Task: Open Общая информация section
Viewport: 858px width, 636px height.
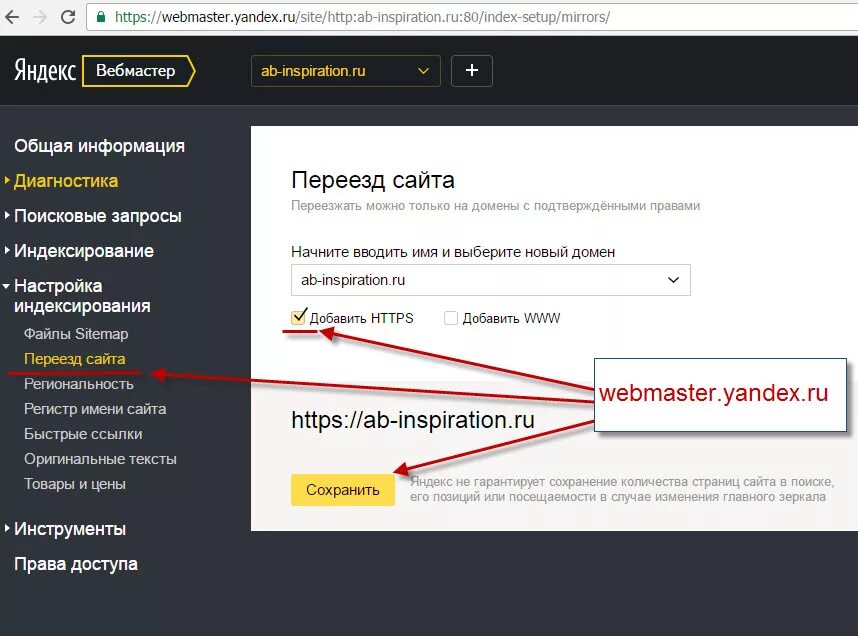Action: tap(100, 146)
